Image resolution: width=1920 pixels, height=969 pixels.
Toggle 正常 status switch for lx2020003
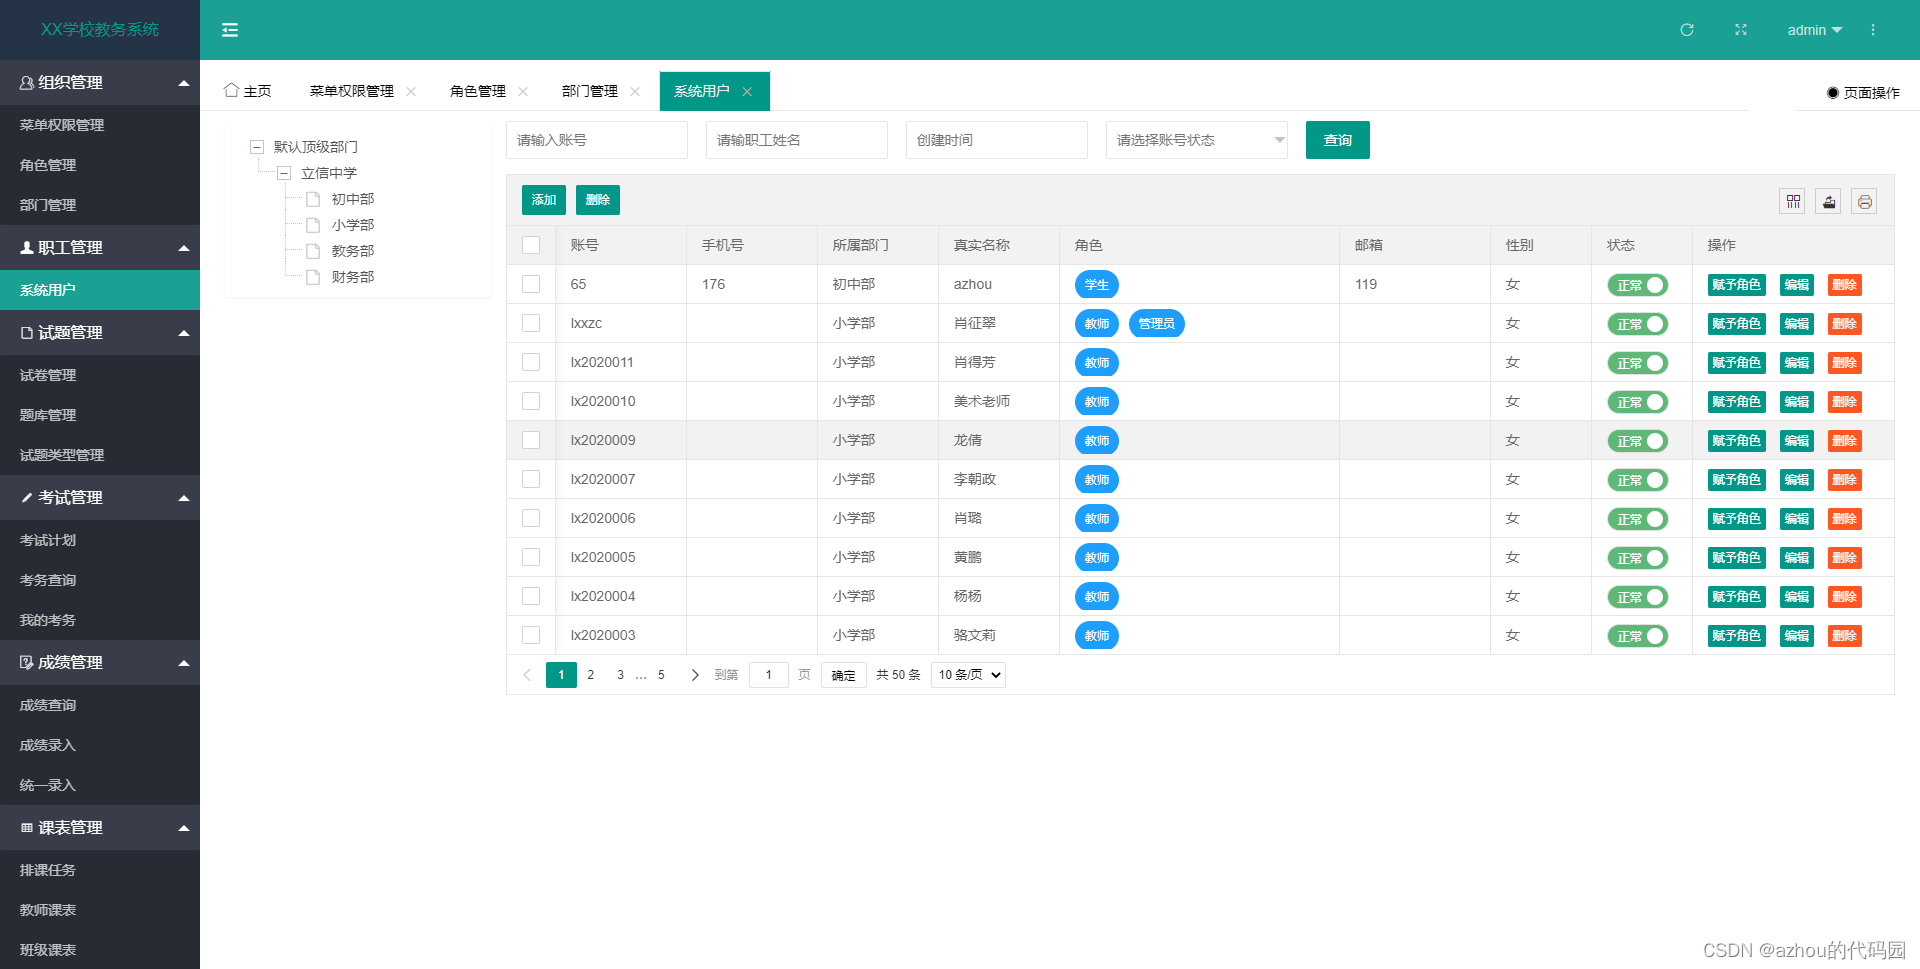1638,636
